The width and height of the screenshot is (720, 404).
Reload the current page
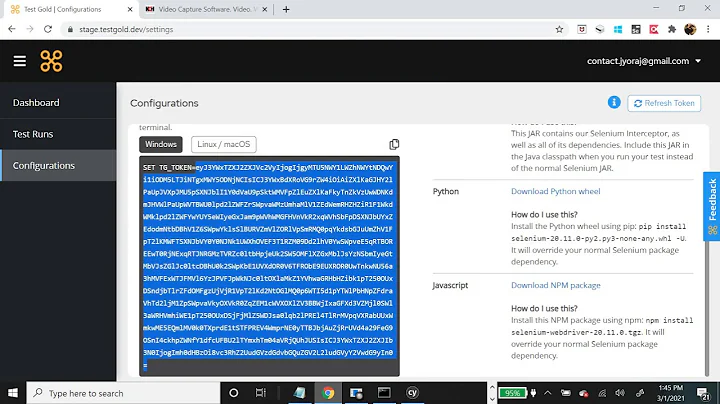48,29
